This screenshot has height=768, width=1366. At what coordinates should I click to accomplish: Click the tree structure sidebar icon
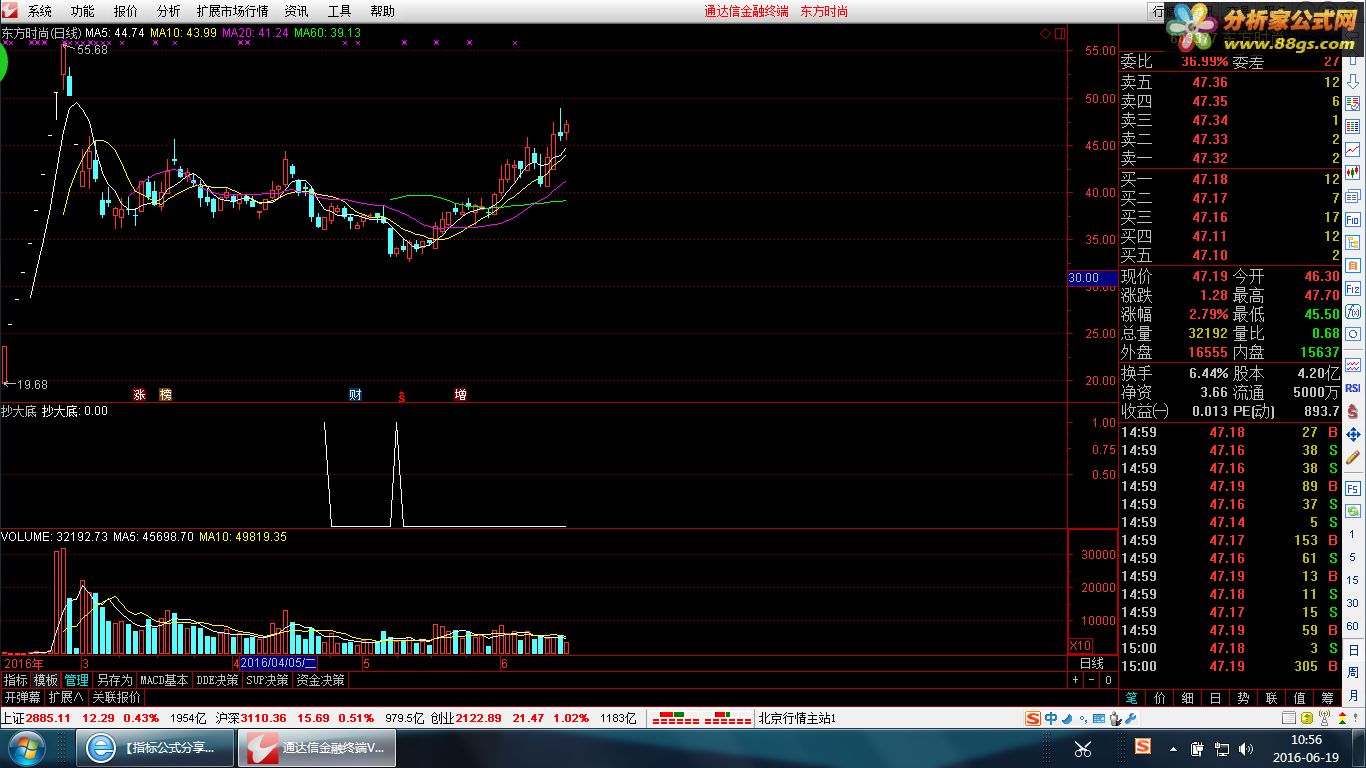tap(1352, 241)
